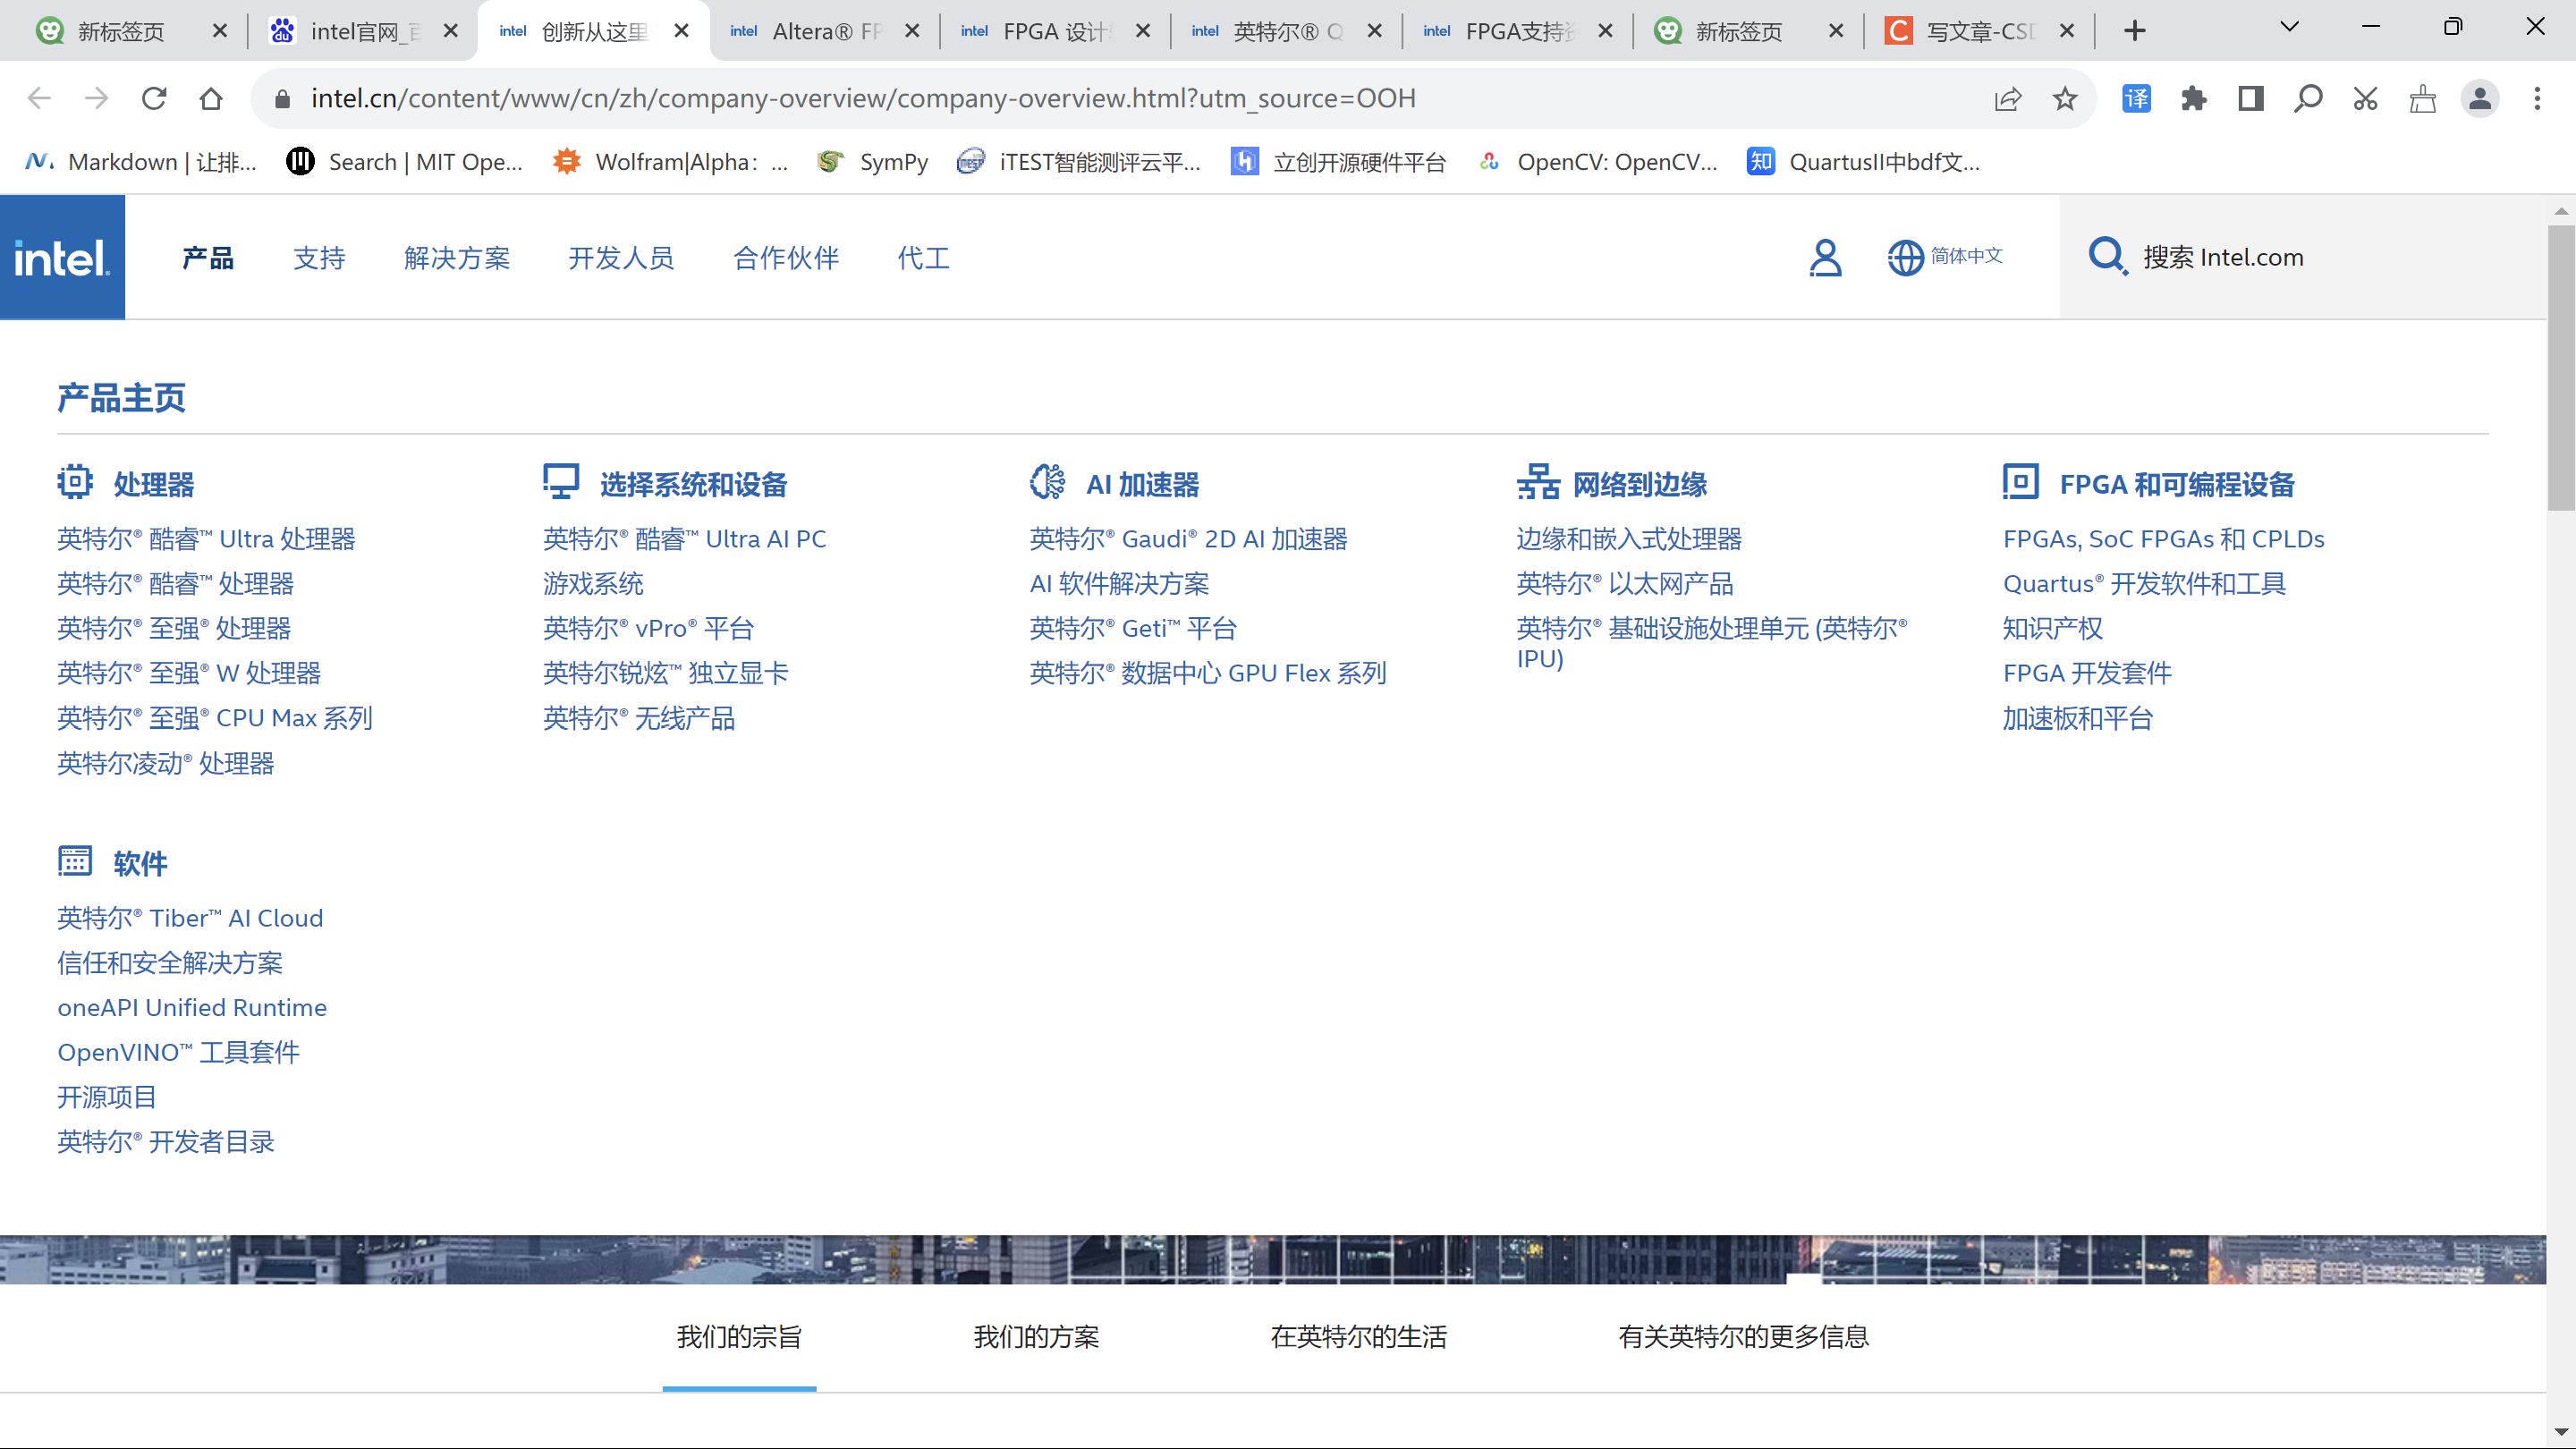Click the globe language selector icon
This screenshot has width=2576, height=1449.
[1904, 257]
